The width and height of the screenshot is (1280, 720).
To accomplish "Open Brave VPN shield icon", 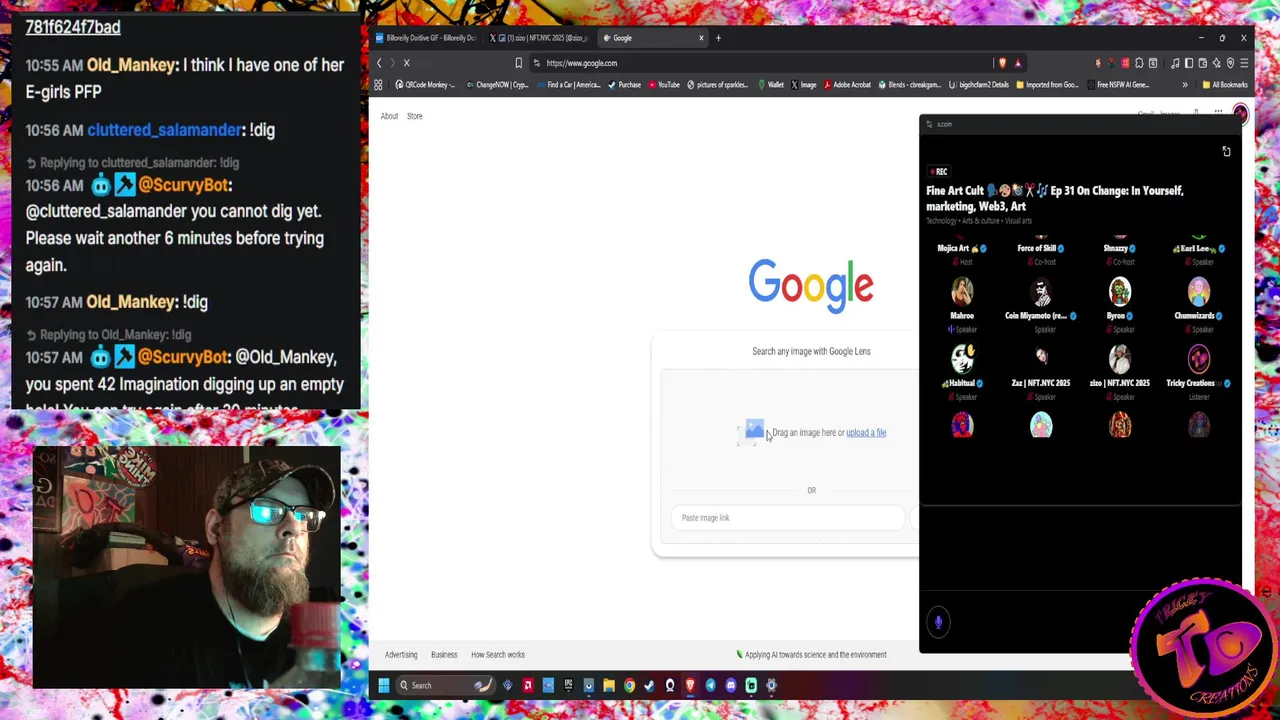I will (x=1230, y=63).
